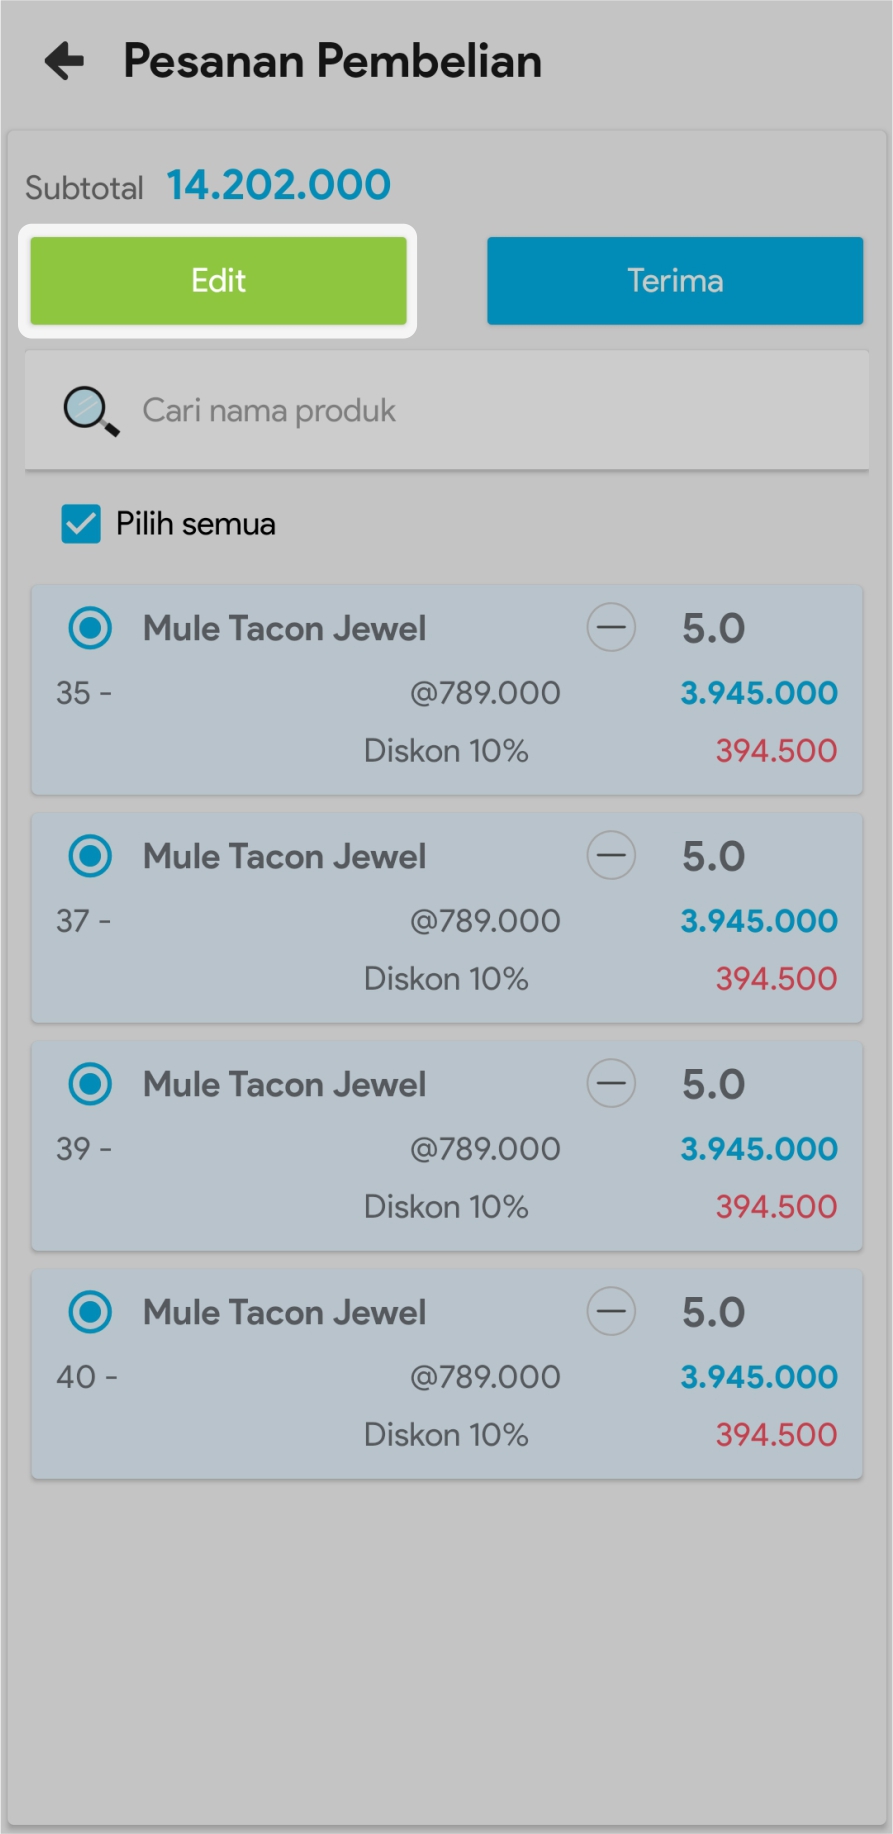Go back using the arrow icon
The height and width of the screenshot is (1834, 893).
pos(65,61)
